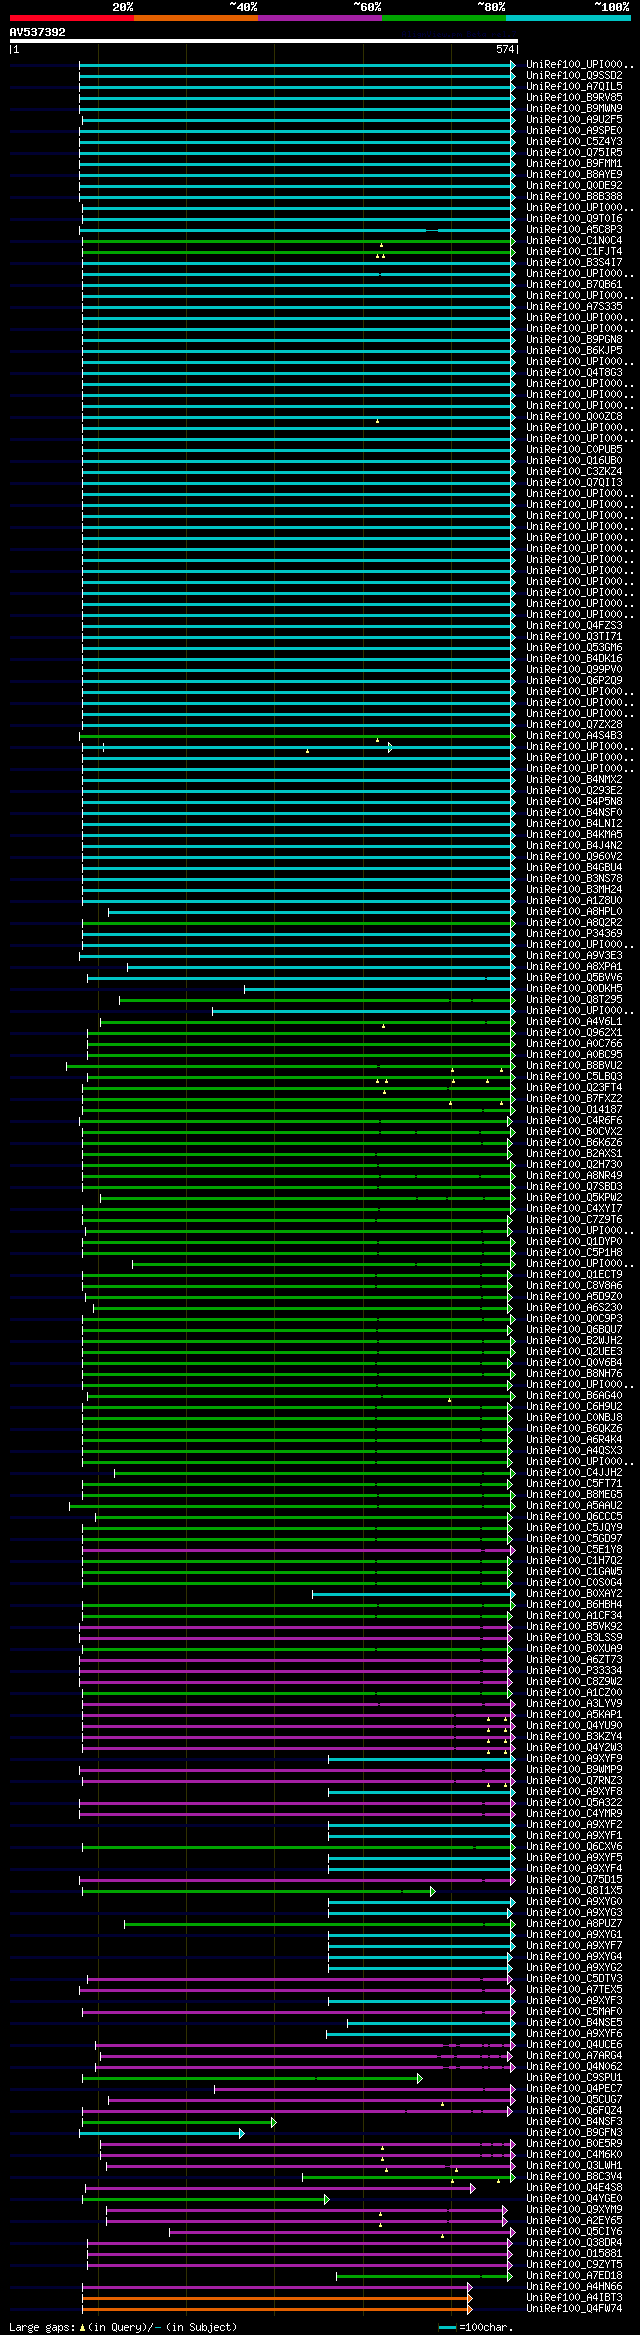Image resolution: width=640 pixels, height=2335 pixels.
Task: Click the green arrowhead ending the UniRef100_C1FJT4 bar
Action: (x=513, y=252)
